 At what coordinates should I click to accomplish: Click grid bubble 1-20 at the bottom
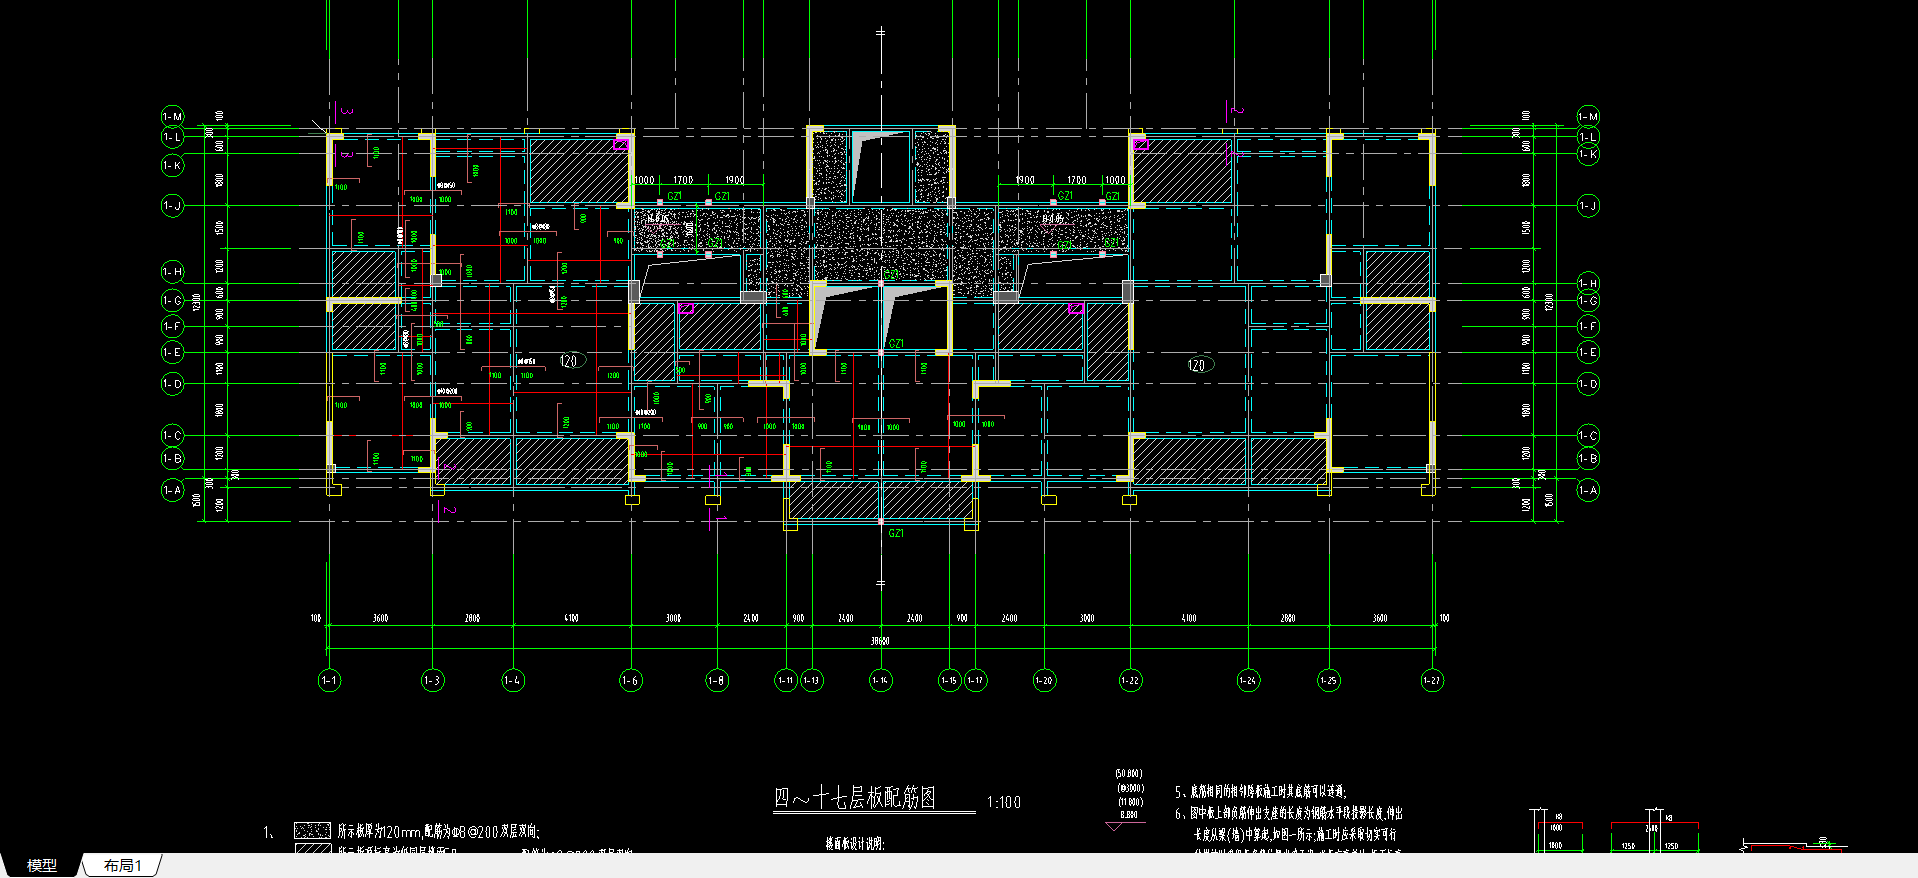click(x=1044, y=681)
